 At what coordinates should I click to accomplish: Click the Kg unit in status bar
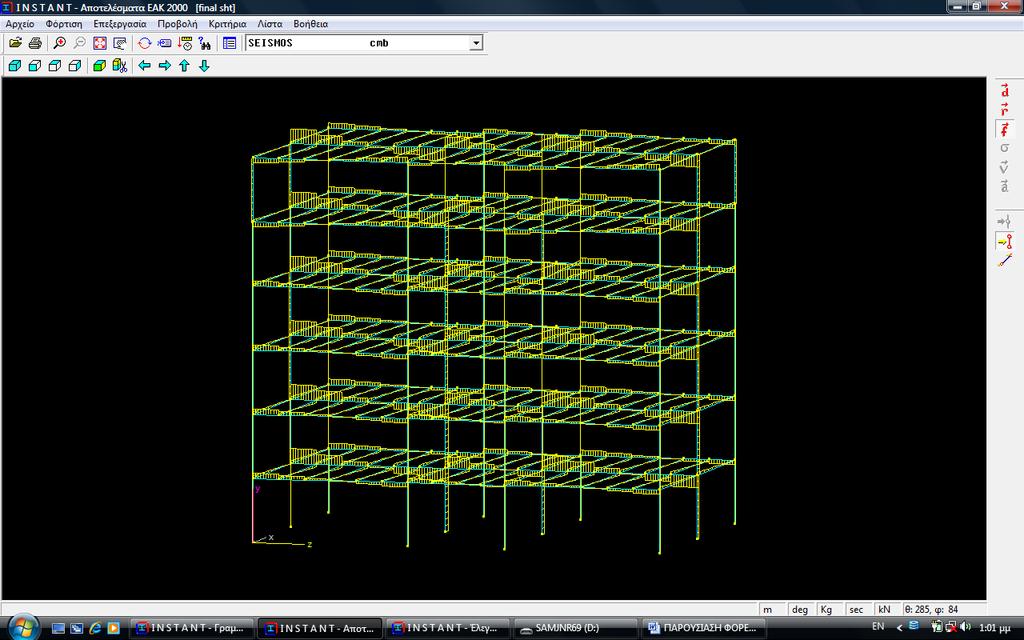827,609
